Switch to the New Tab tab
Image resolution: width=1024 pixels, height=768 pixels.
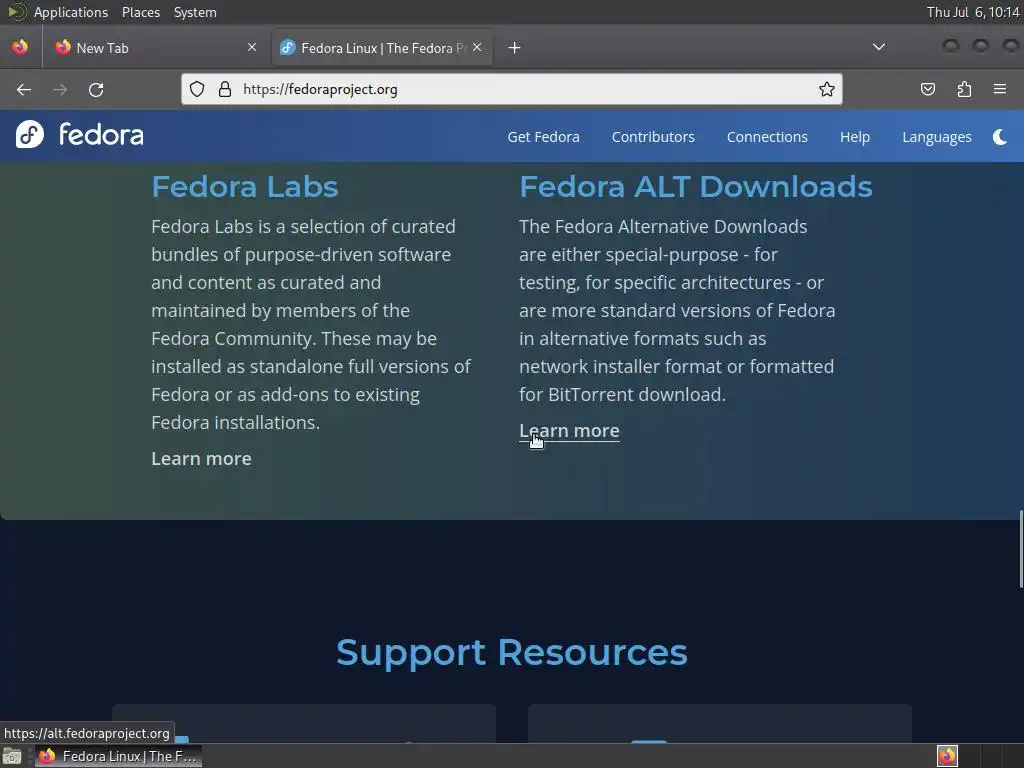(x=157, y=48)
